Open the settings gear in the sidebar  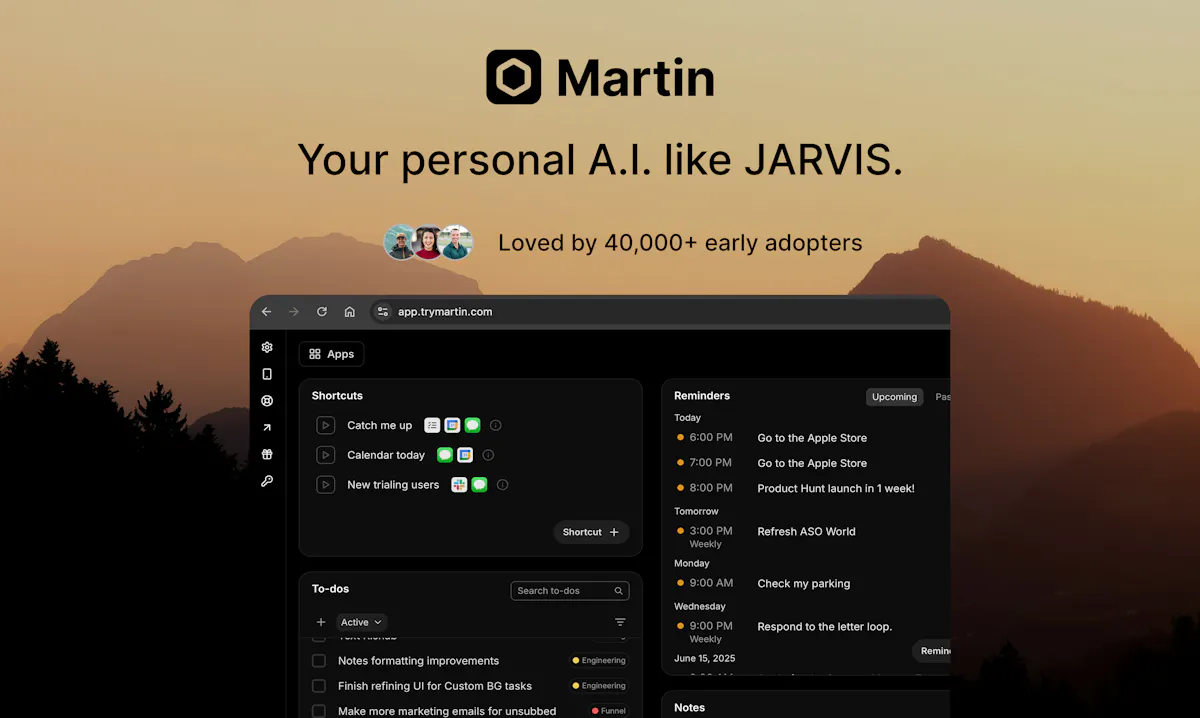pos(267,347)
